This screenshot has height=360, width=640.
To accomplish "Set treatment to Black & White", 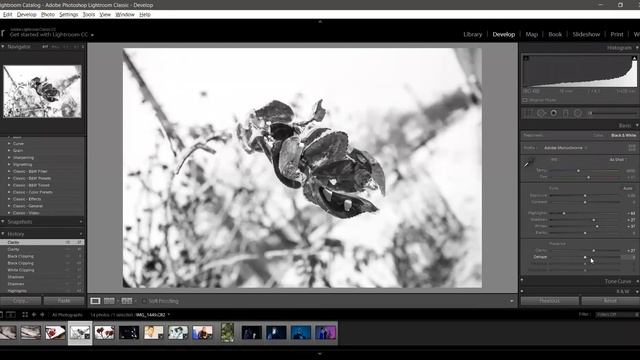I will click(x=623, y=135).
